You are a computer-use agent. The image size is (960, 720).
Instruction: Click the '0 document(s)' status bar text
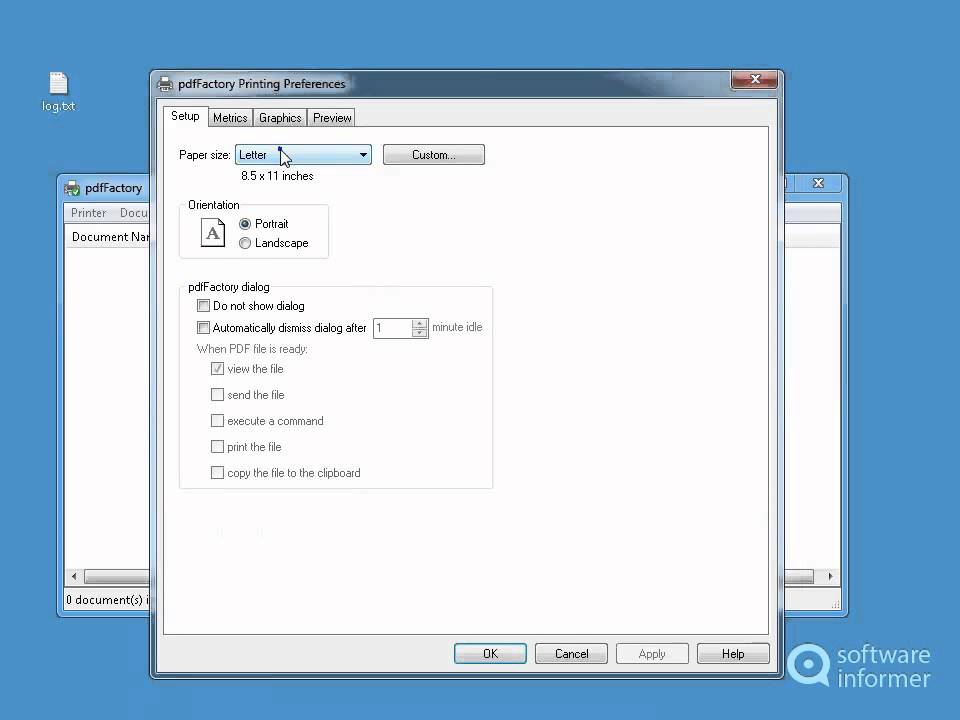coord(105,600)
